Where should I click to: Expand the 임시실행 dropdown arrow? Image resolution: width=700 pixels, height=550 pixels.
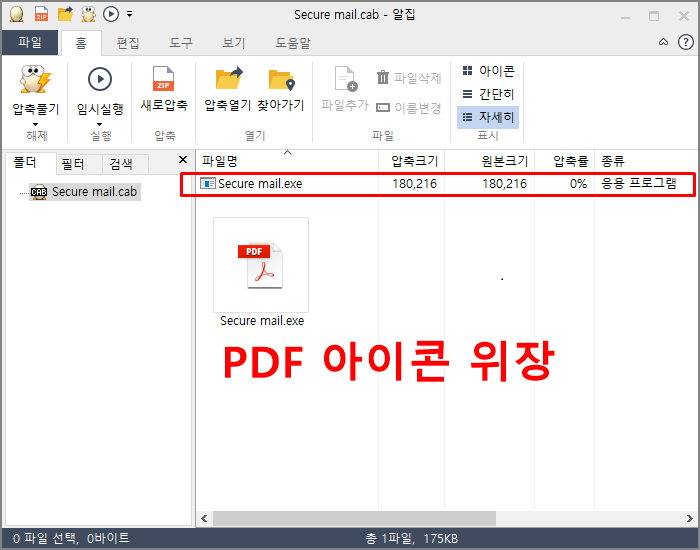click(x=100, y=124)
